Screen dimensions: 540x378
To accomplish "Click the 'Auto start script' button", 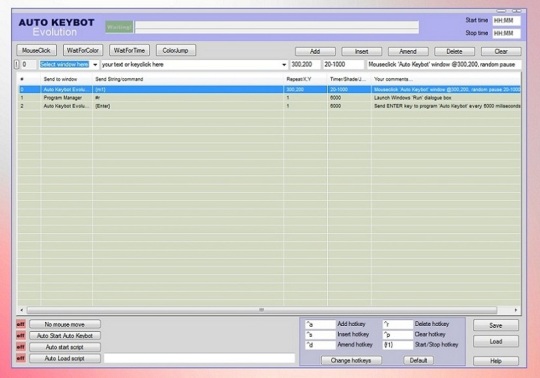I will tap(65, 347).
